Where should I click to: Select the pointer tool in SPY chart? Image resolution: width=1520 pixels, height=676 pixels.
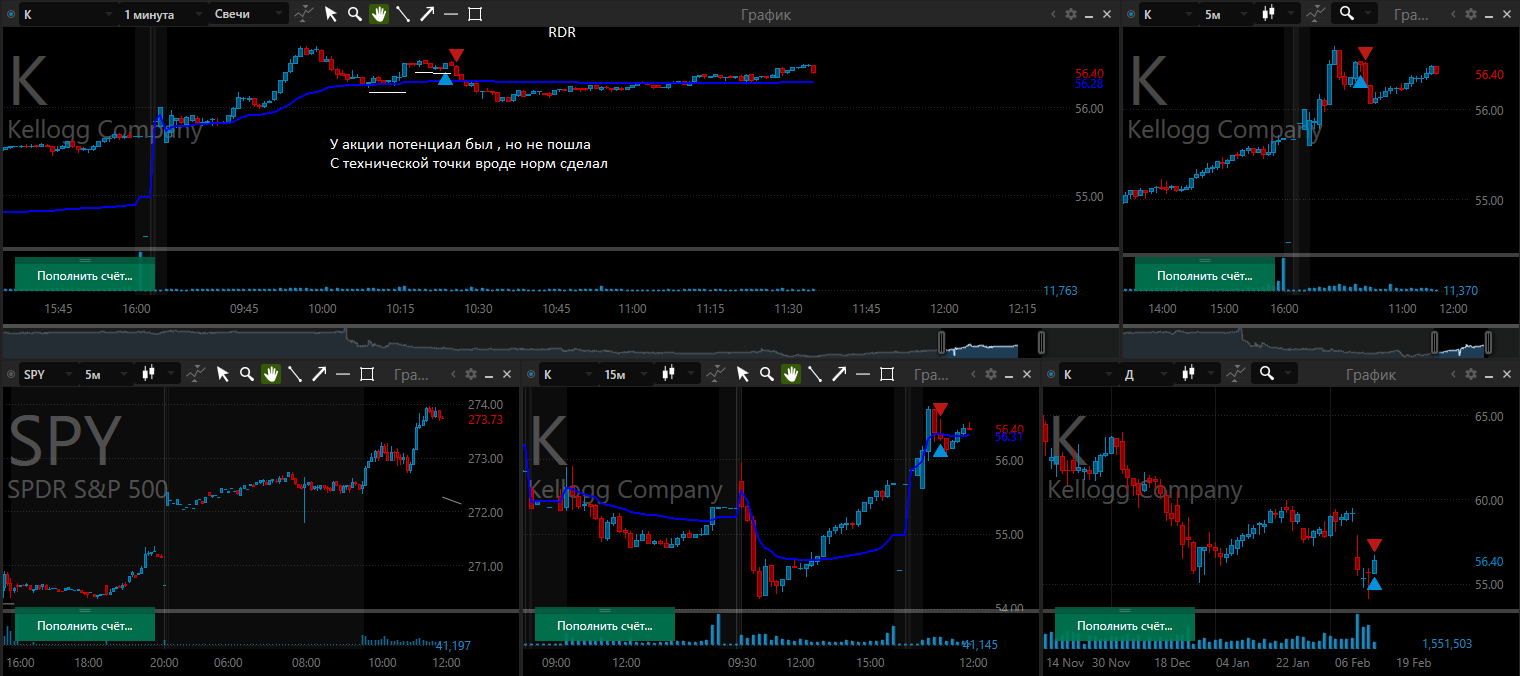[x=223, y=374]
